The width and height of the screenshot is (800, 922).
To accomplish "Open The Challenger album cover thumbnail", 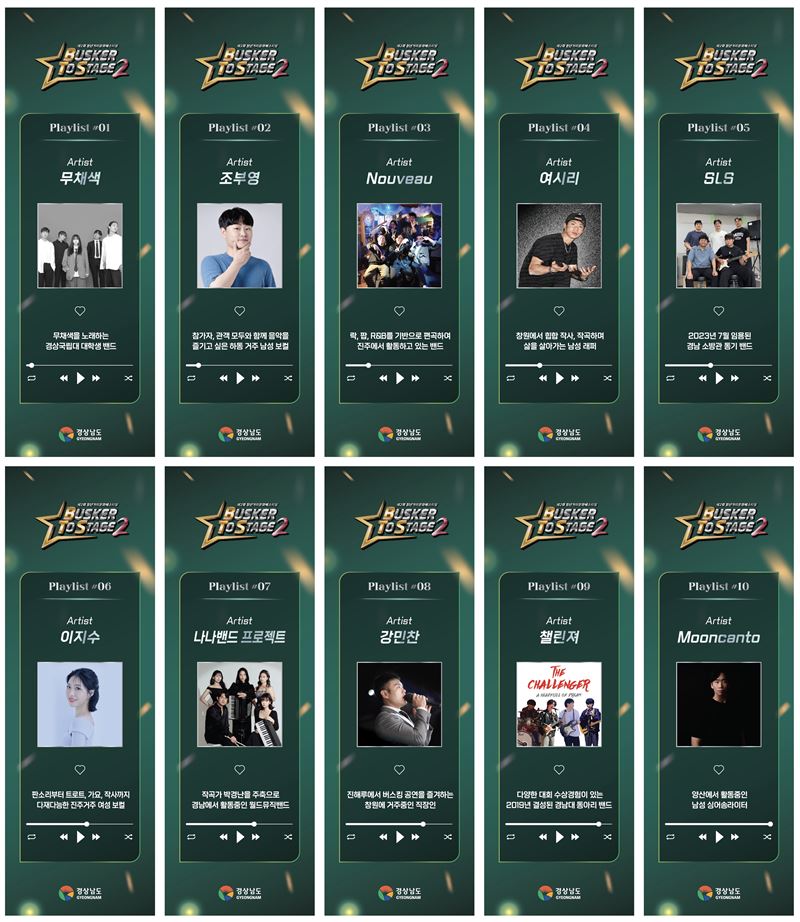I will [x=559, y=704].
